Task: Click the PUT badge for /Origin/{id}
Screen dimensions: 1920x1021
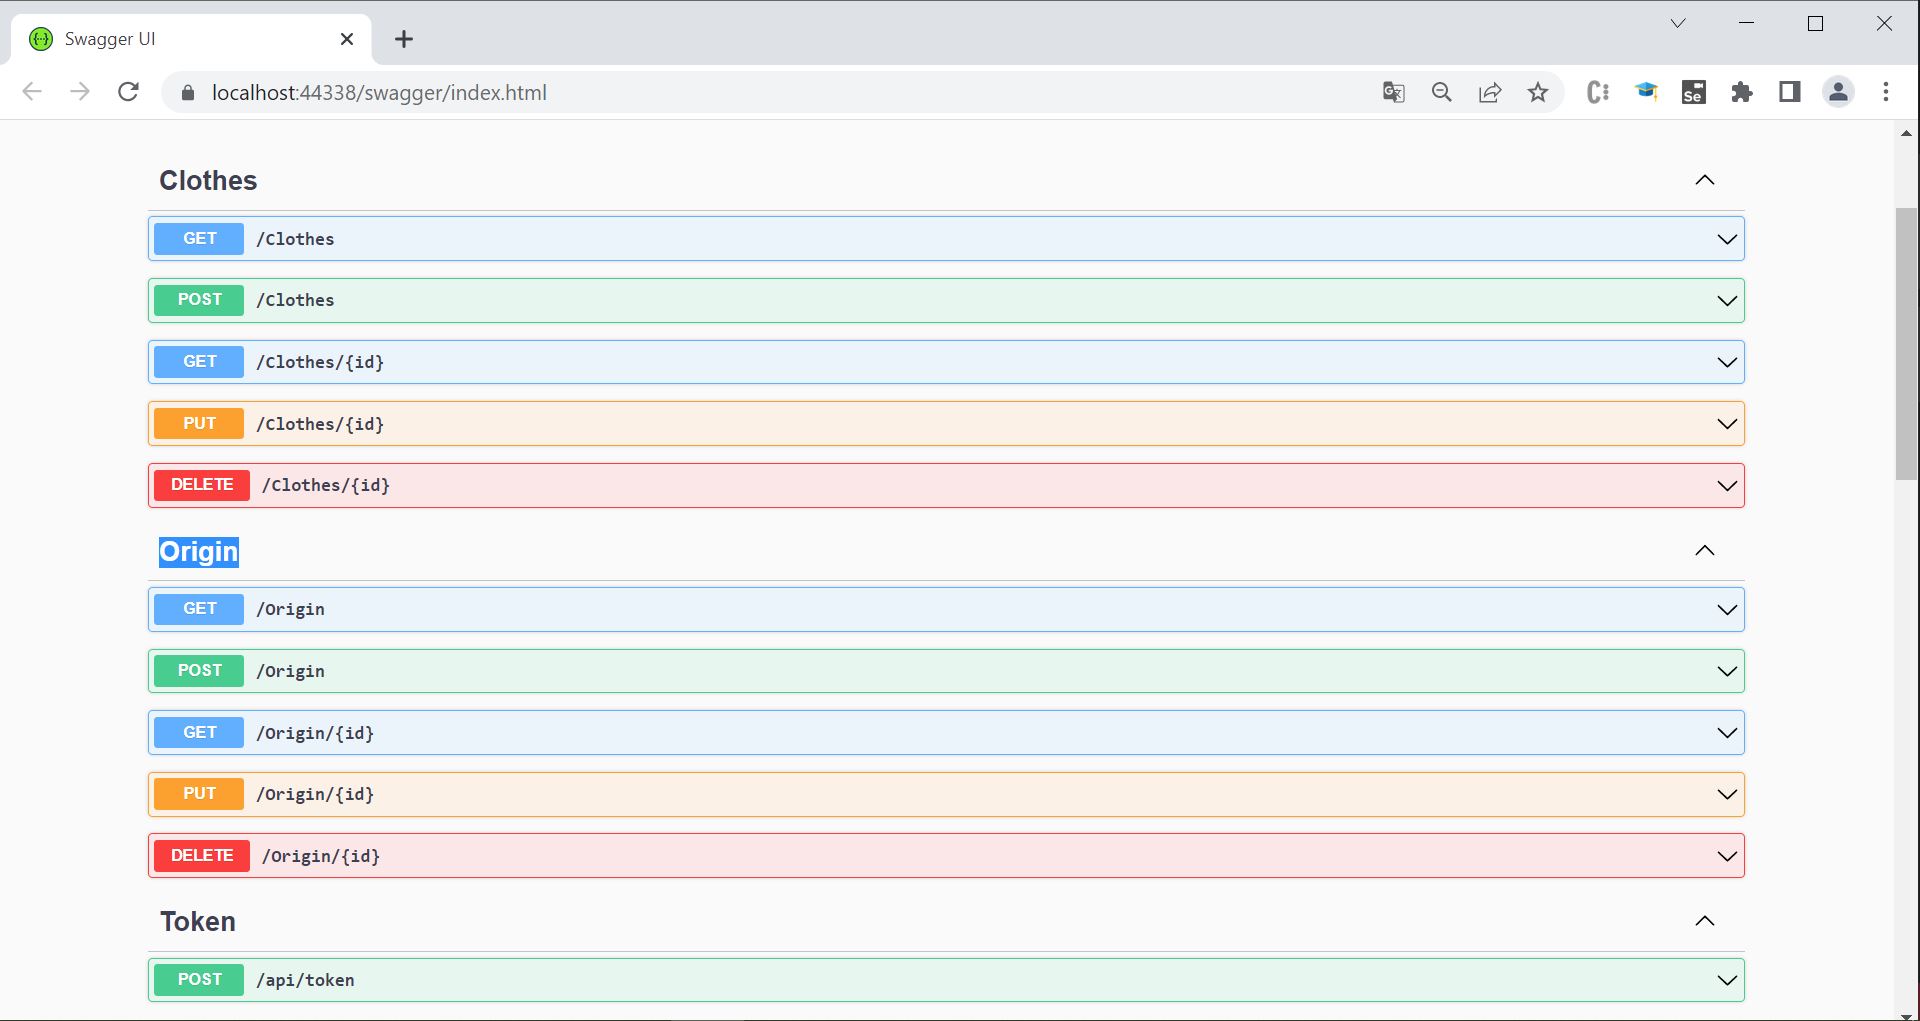Action: (199, 794)
